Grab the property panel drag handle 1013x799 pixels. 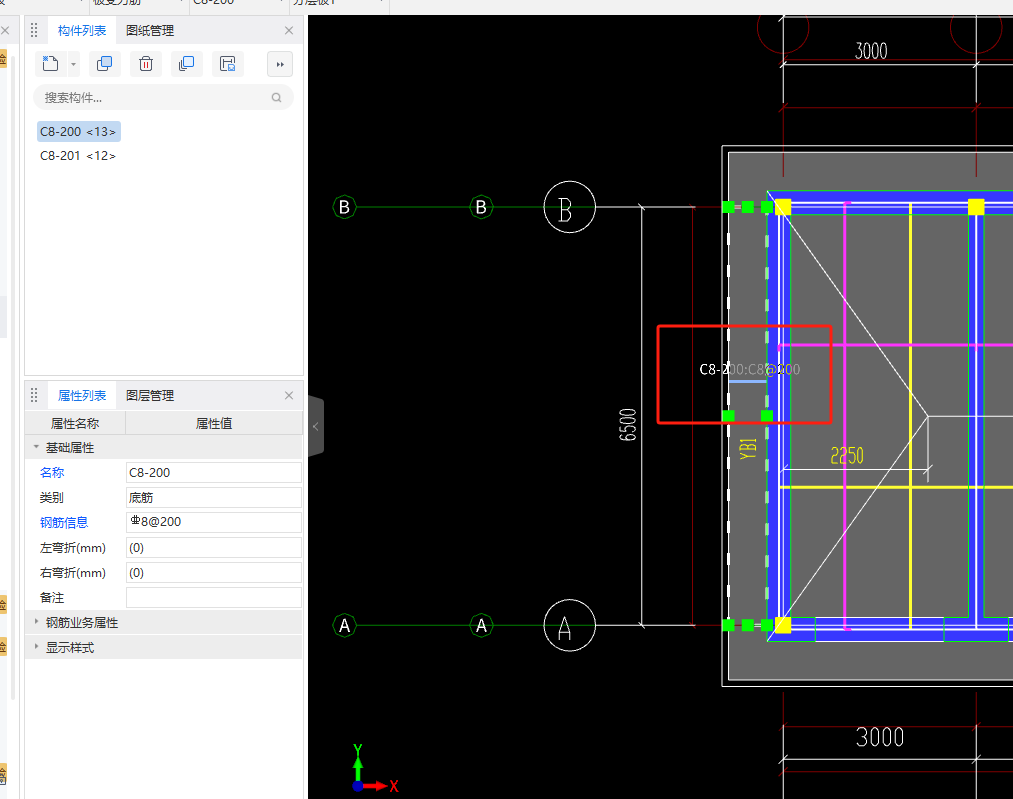(34, 395)
